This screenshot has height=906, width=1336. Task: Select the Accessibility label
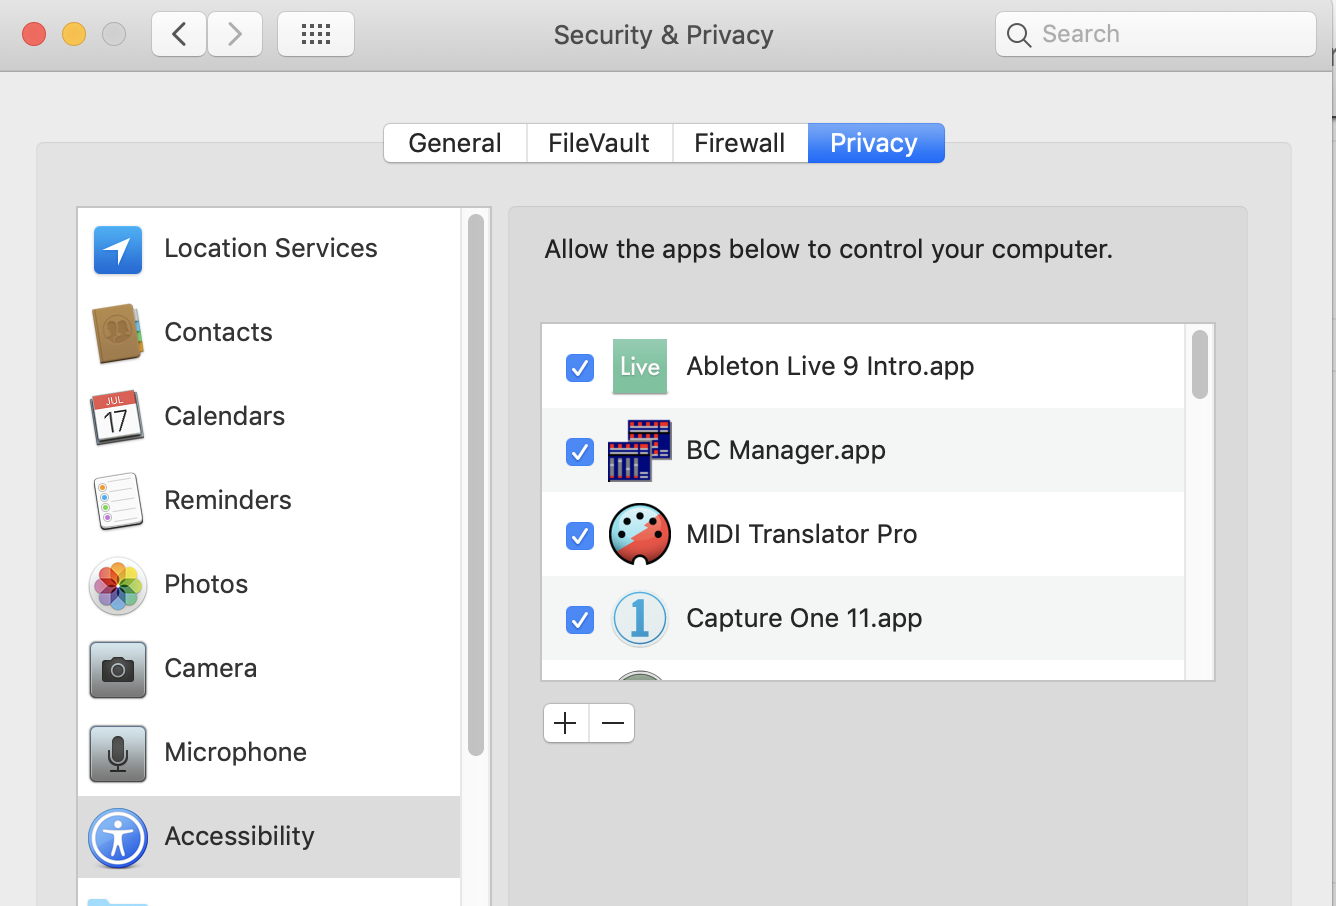click(x=239, y=836)
